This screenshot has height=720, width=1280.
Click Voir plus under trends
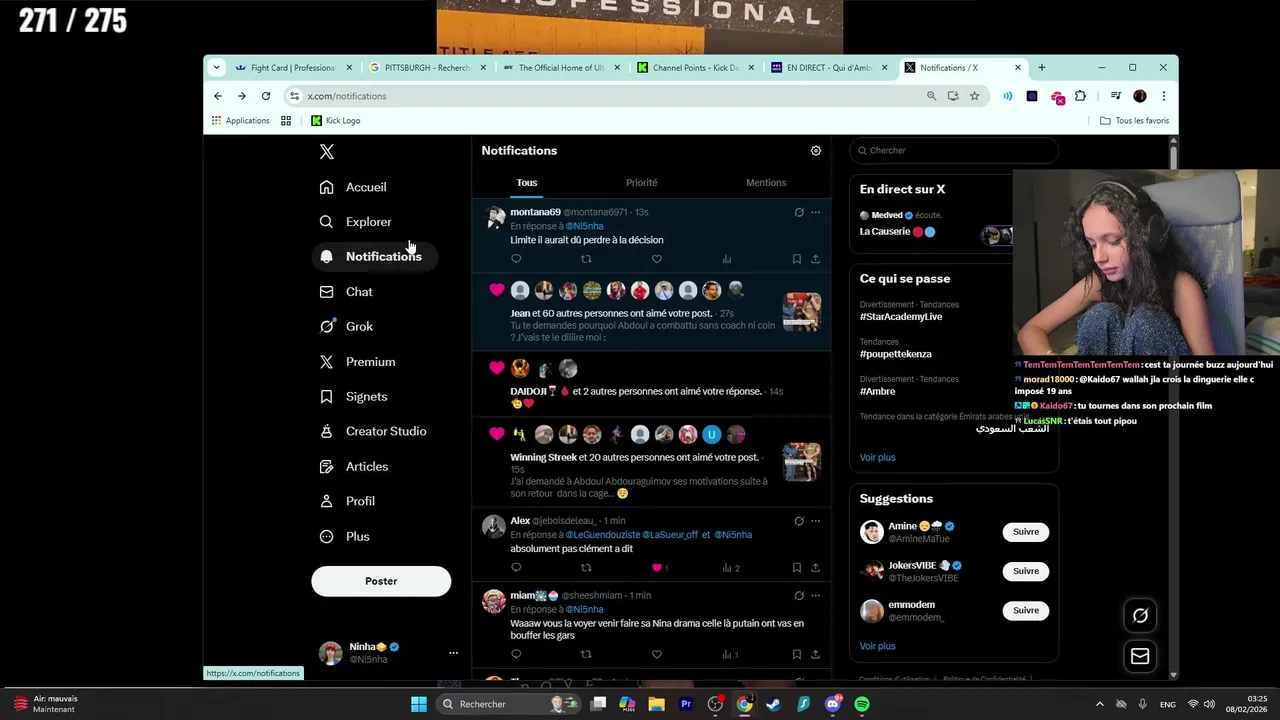(878, 458)
